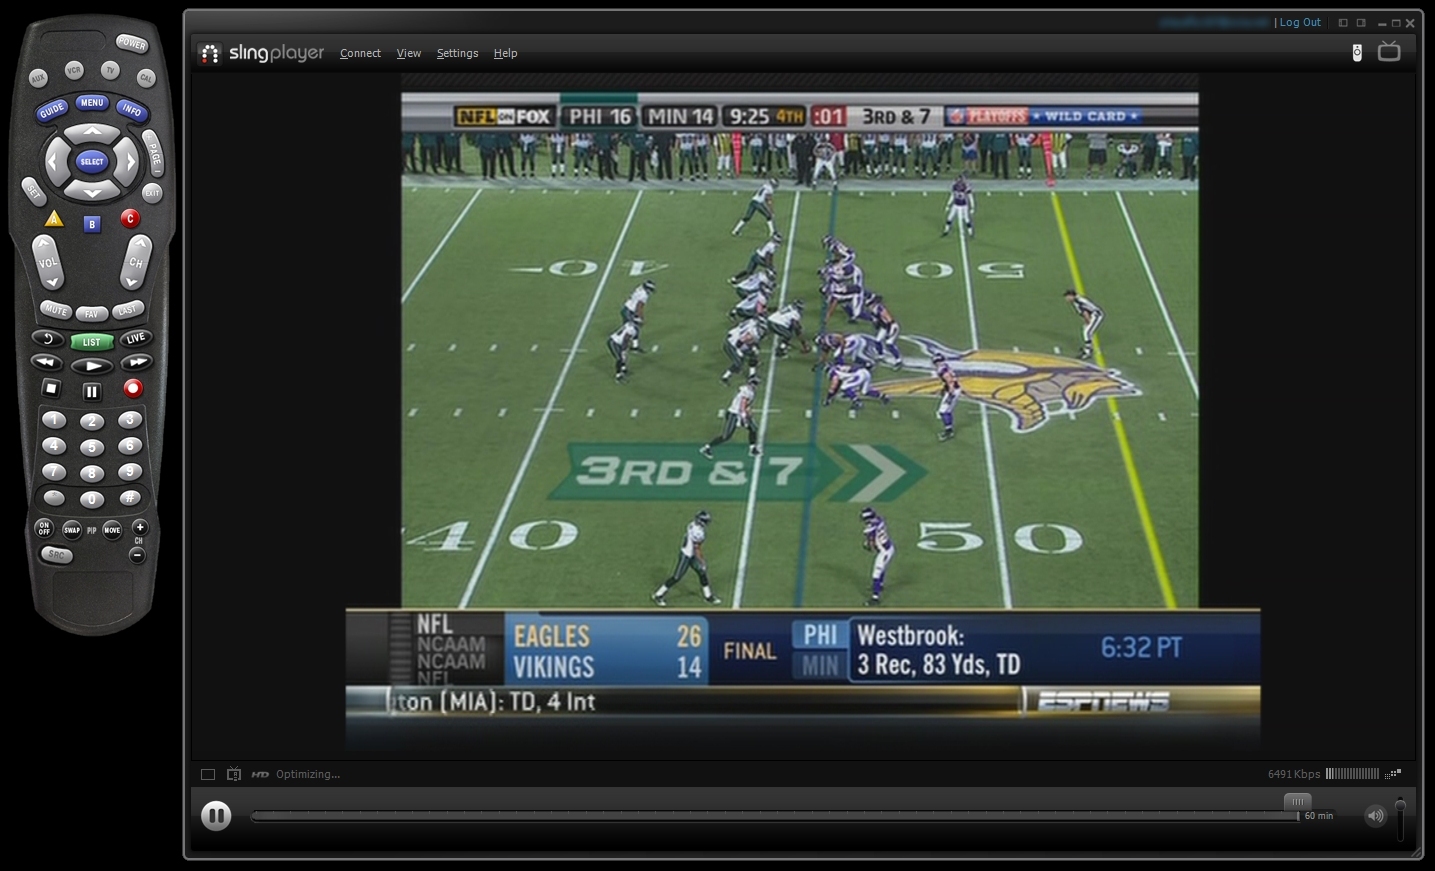Click the remote's play button
Screen dimensions: 1435x871
point(92,366)
